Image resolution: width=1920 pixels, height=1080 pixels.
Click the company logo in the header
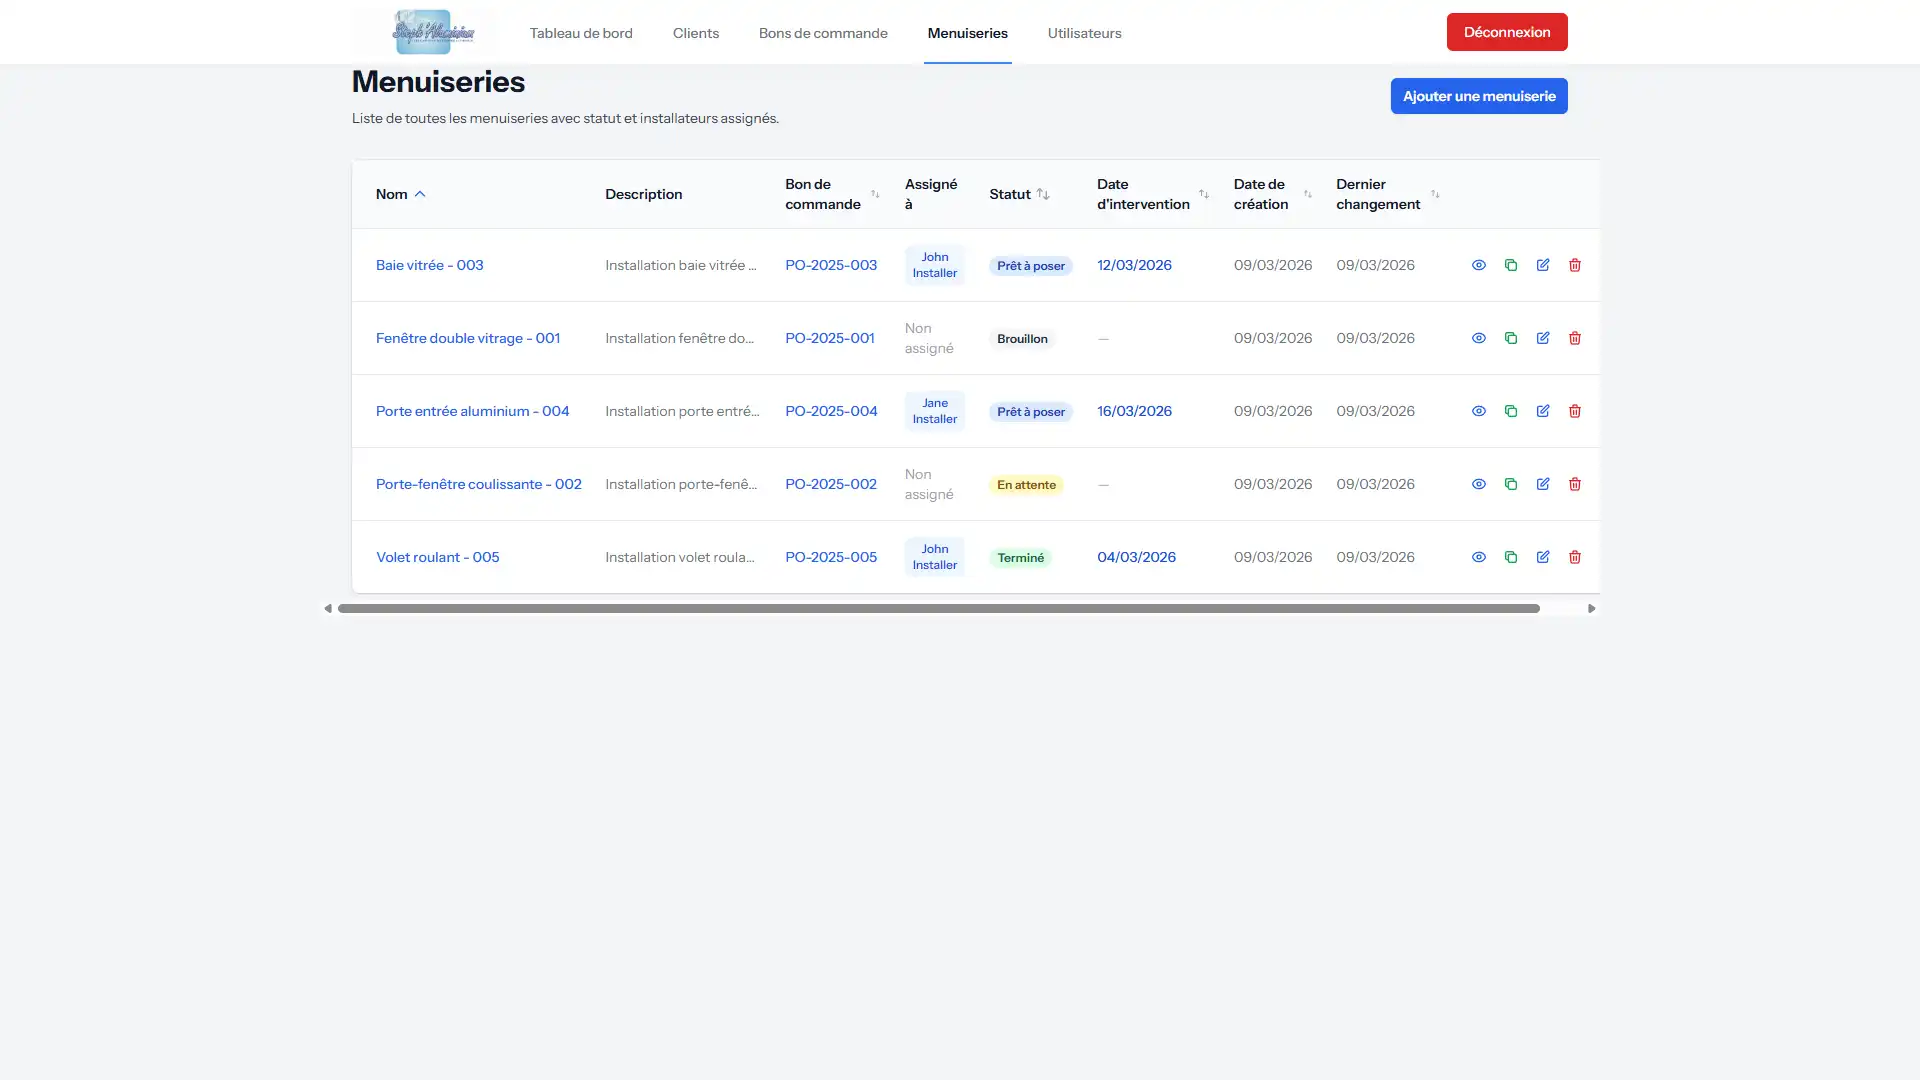(434, 32)
